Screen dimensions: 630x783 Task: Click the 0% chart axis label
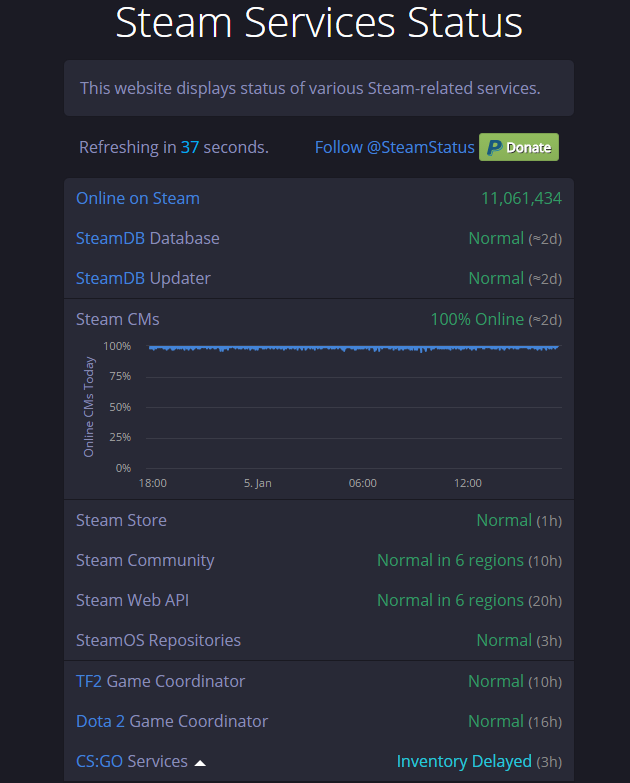[x=123, y=468]
